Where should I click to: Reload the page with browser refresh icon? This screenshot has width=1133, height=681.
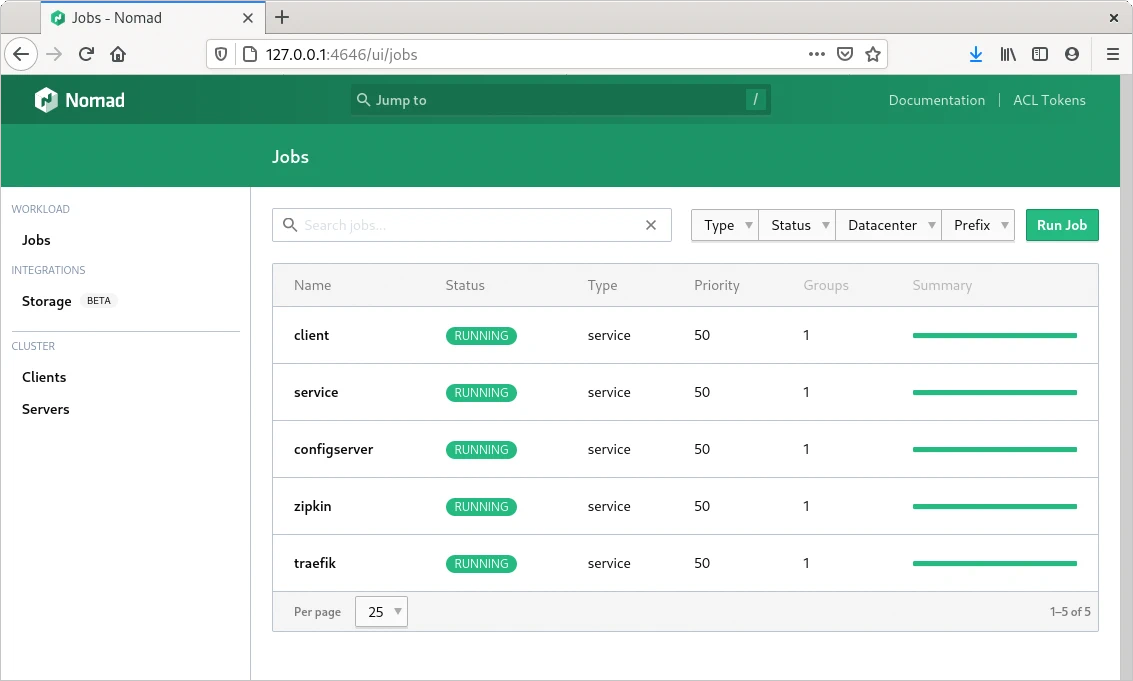click(x=86, y=54)
